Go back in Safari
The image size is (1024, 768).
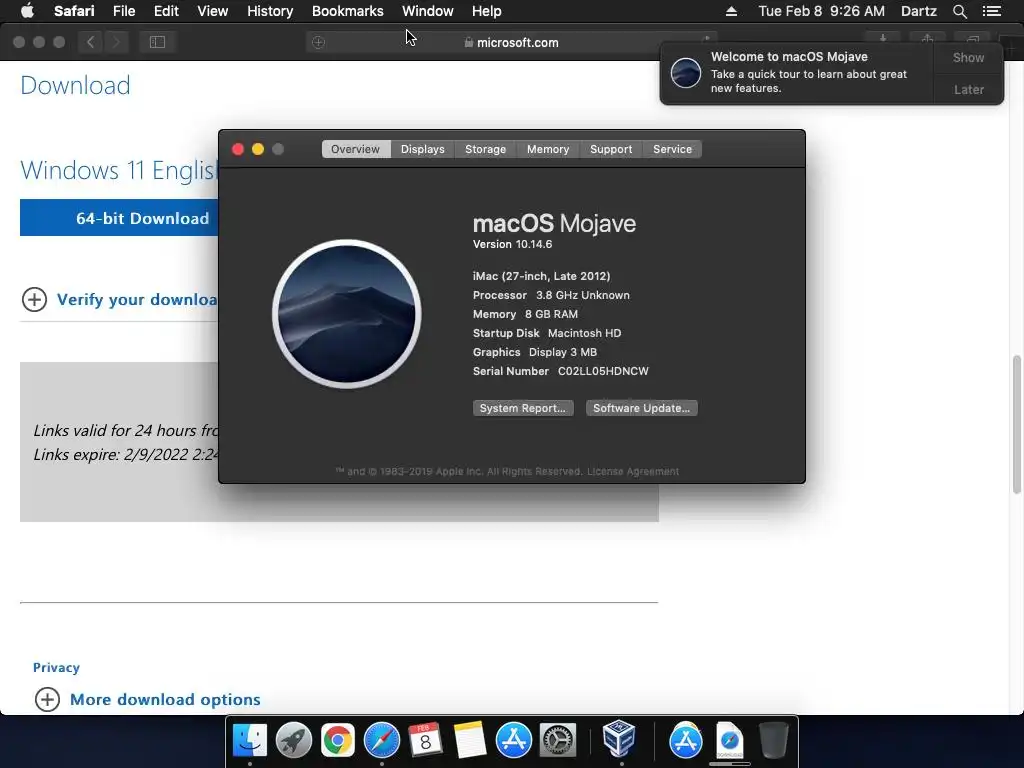[91, 42]
